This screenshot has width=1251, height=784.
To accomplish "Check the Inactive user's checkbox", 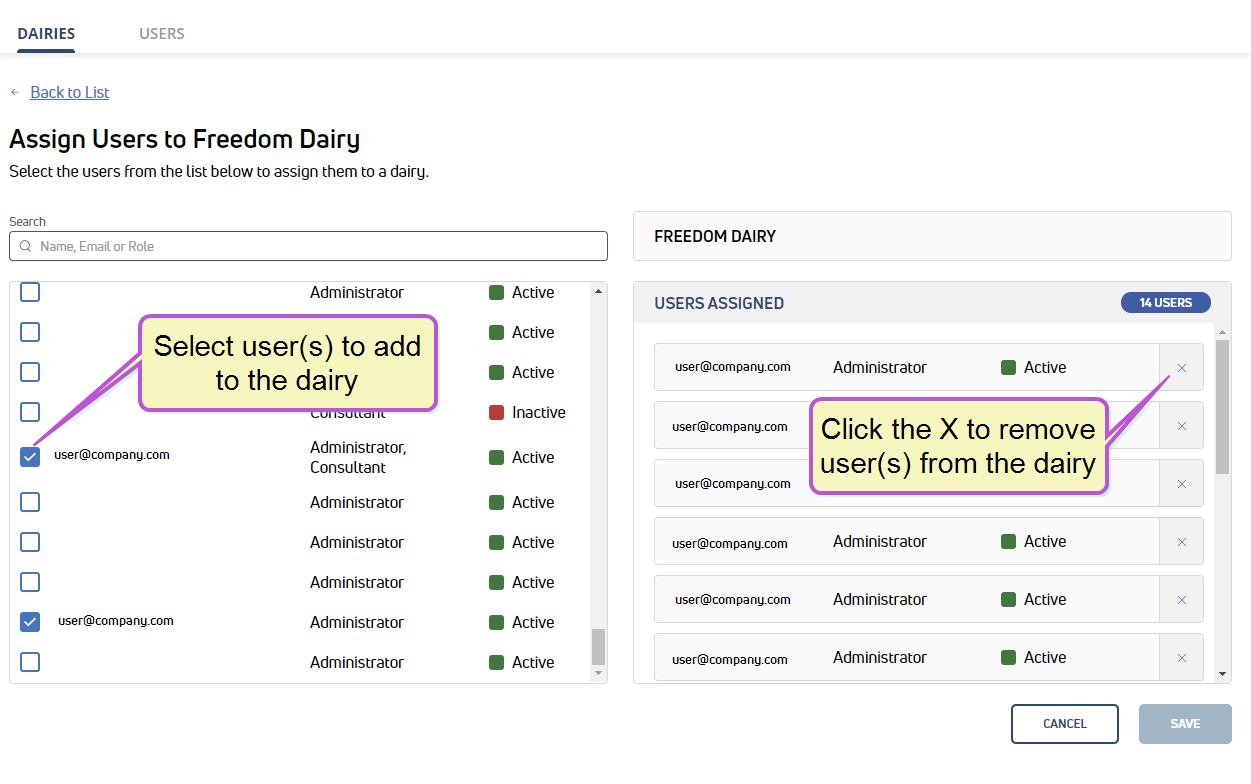I will [x=30, y=412].
